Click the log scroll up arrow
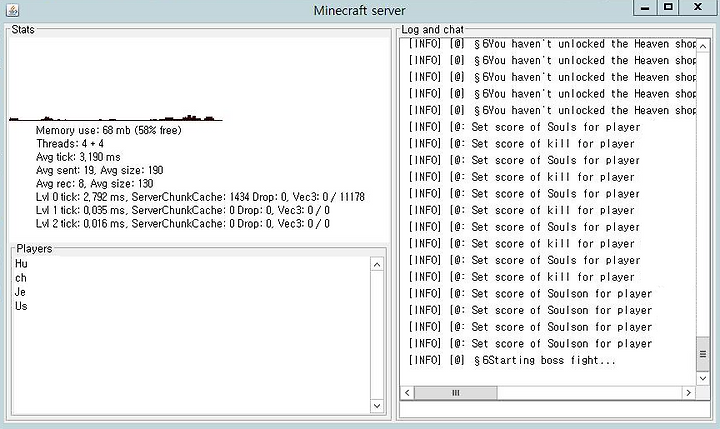720x429 pixels. click(703, 46)
